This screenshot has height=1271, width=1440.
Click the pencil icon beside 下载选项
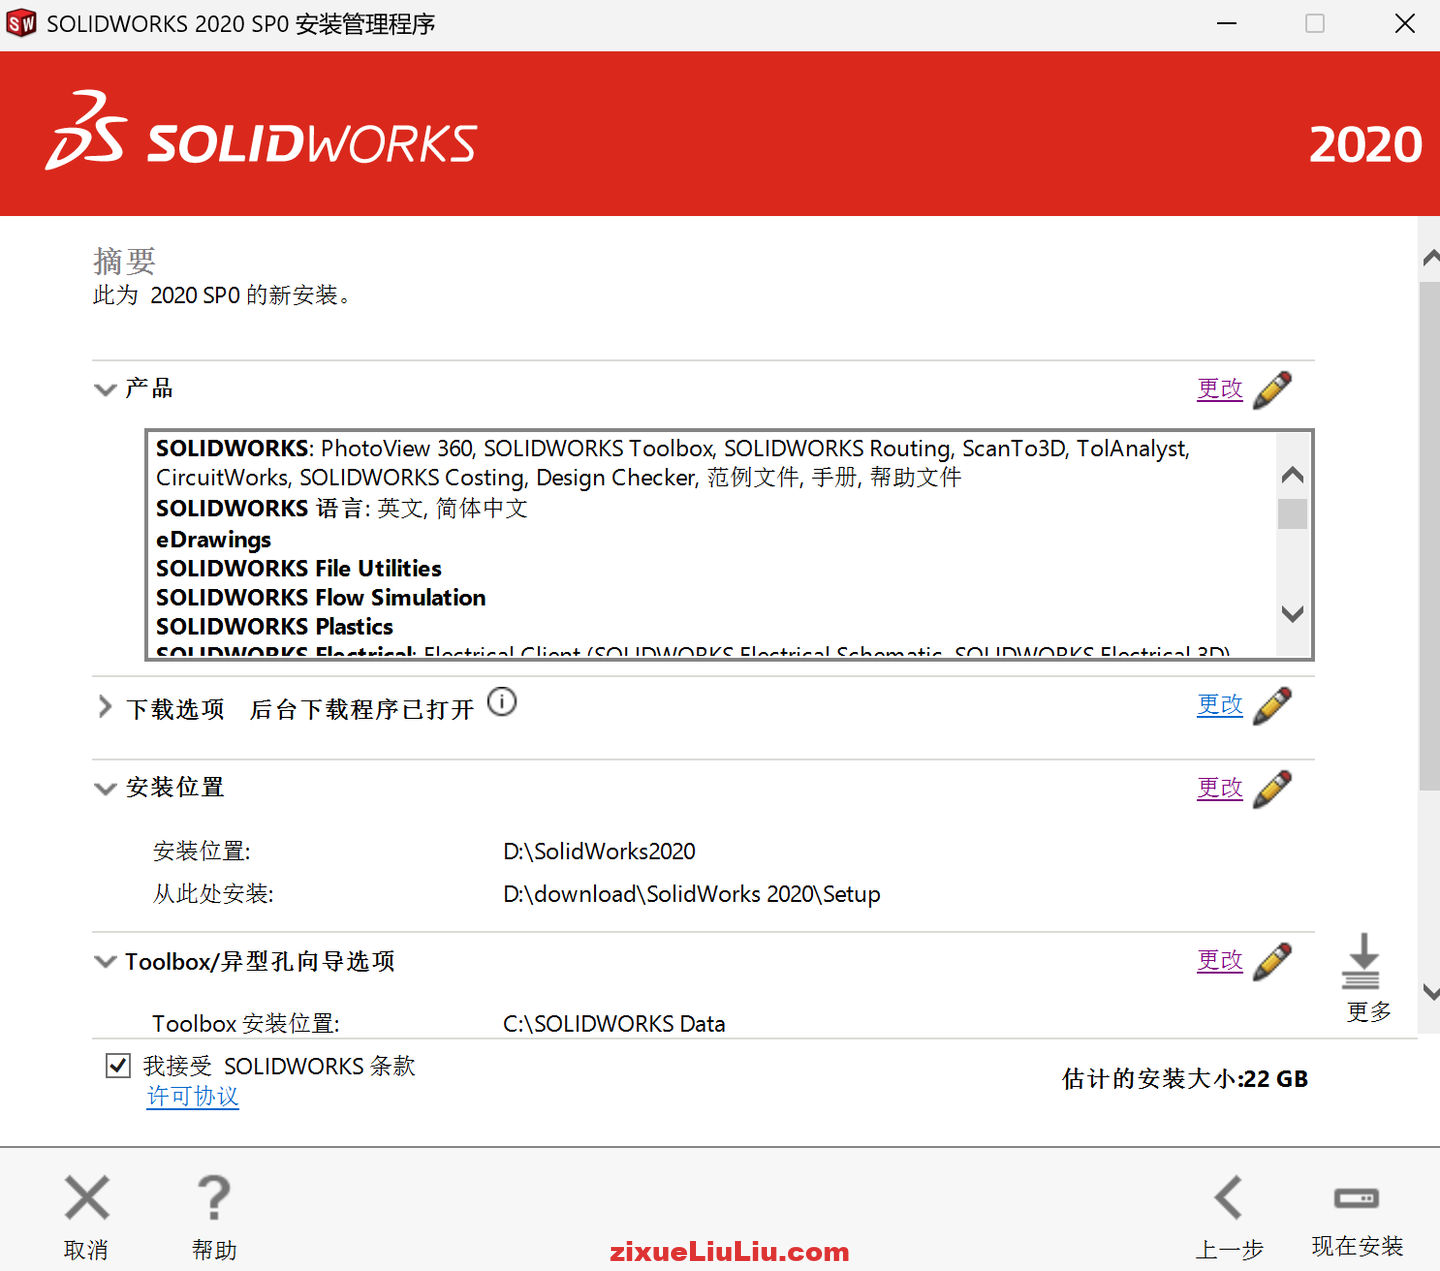(x=1273, y=705)
